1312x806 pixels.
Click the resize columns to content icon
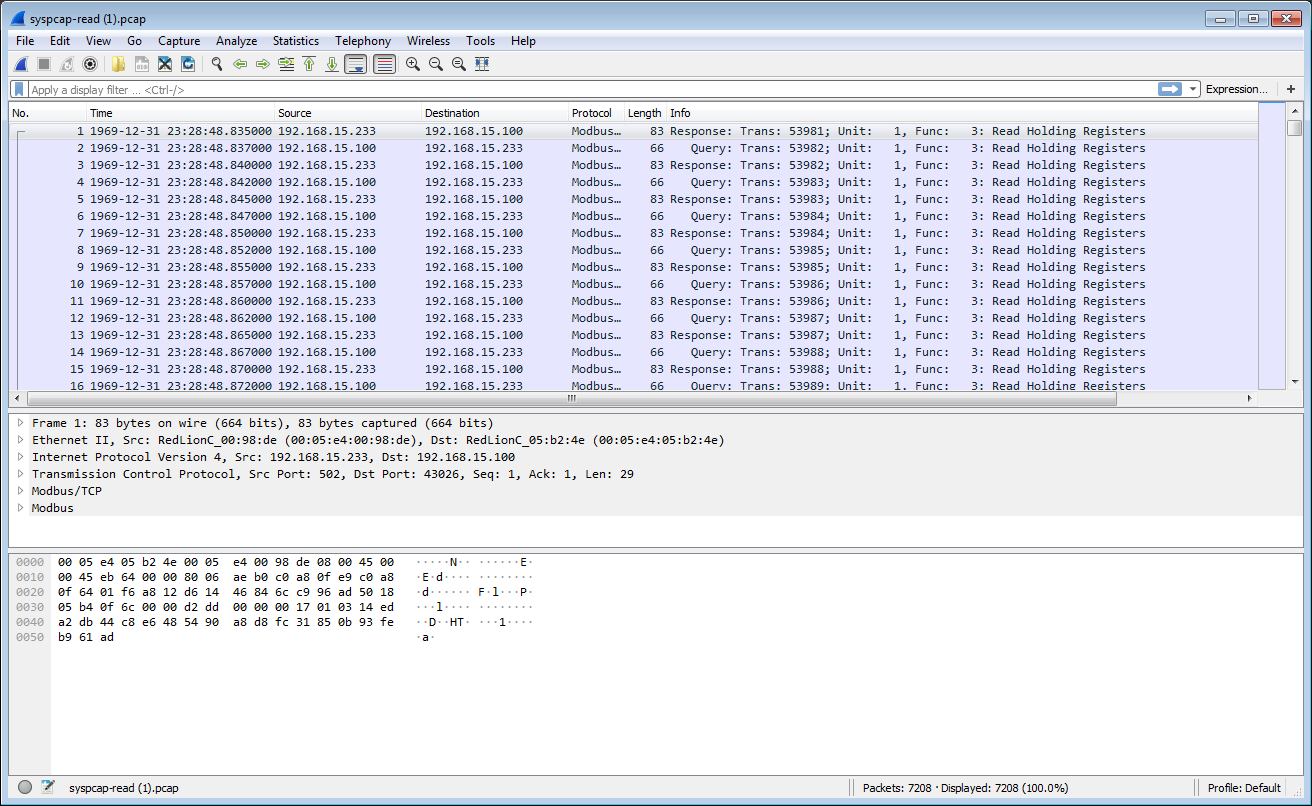point(482,64)
